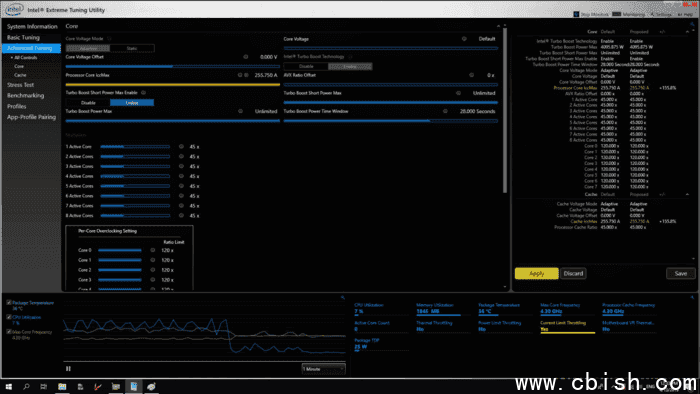
Task: Click the 4 Active Cores ratio slider
Action: pyautogui.click(x=135, y=176)
